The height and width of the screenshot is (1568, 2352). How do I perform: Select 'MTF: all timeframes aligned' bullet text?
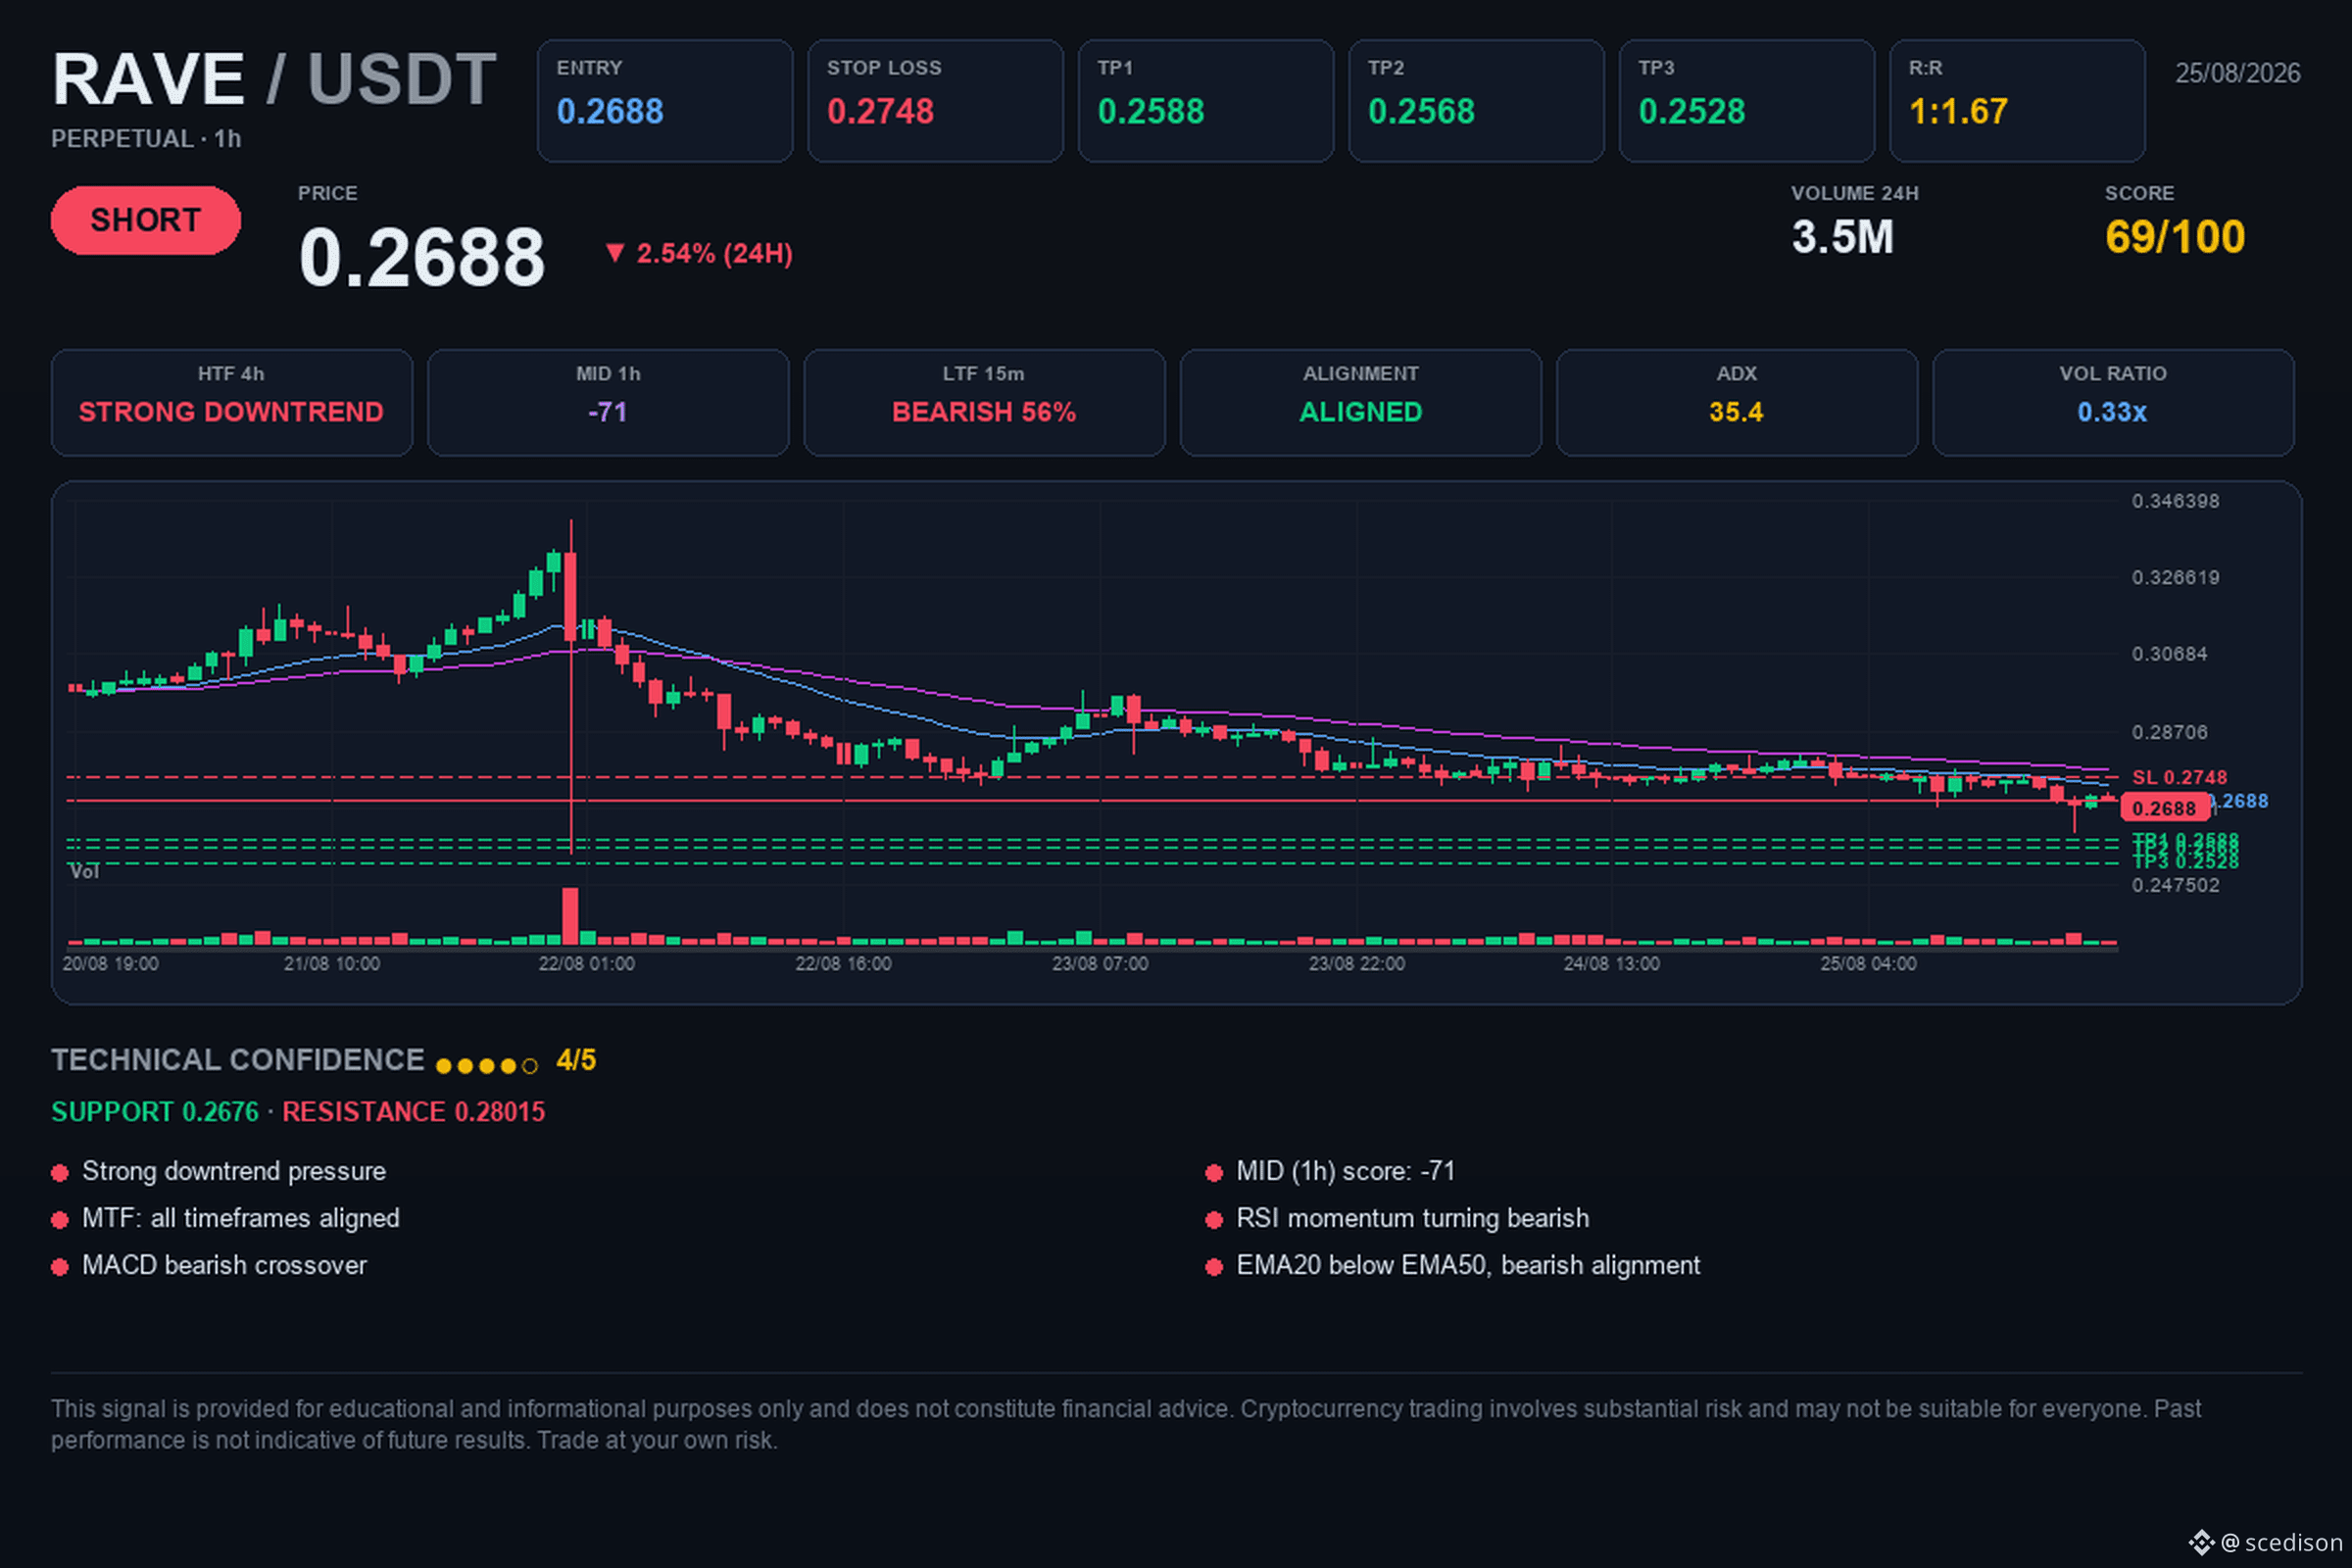[241, 1219]
